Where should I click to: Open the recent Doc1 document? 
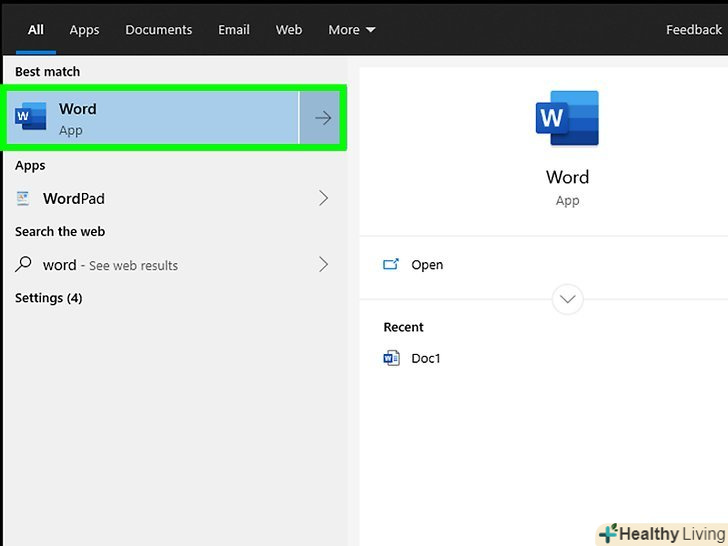point(426,358)
